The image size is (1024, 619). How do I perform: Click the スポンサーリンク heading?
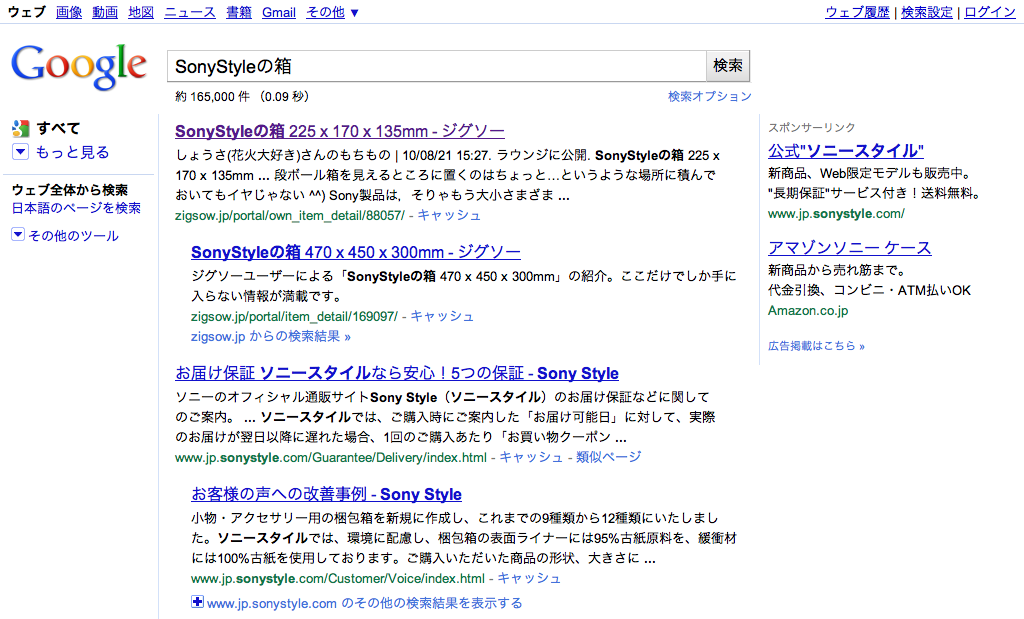(x=811, y=127)
